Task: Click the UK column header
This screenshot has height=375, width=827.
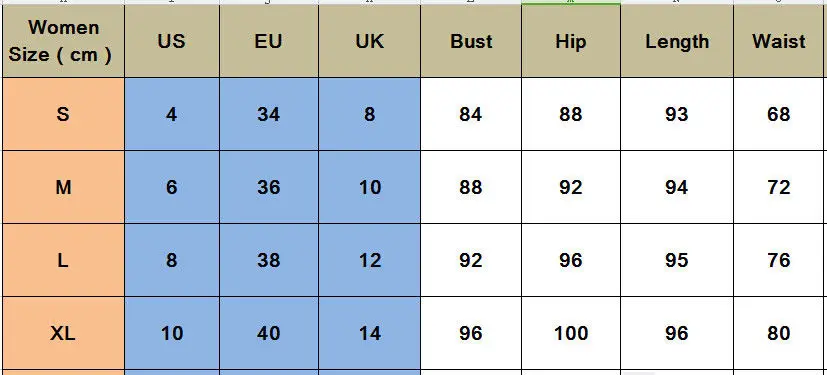Action: point(370,41)
